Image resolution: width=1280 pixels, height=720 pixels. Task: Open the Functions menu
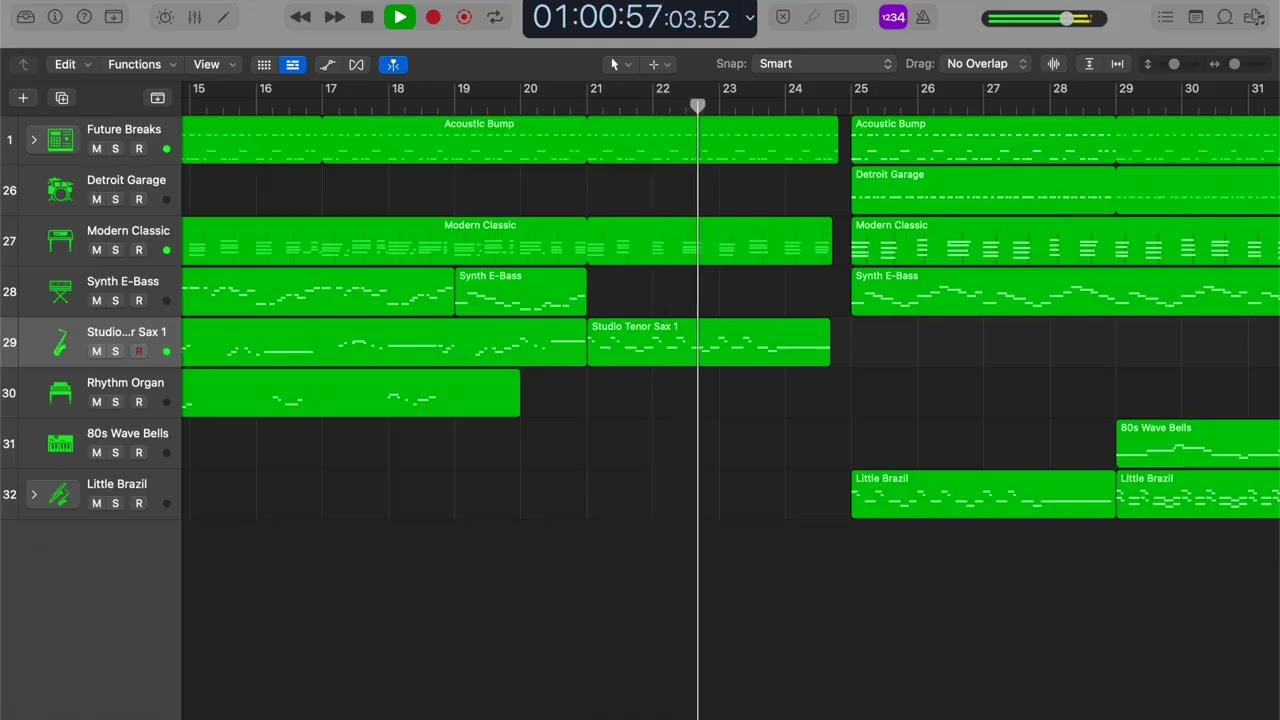[x=142, y=64]
